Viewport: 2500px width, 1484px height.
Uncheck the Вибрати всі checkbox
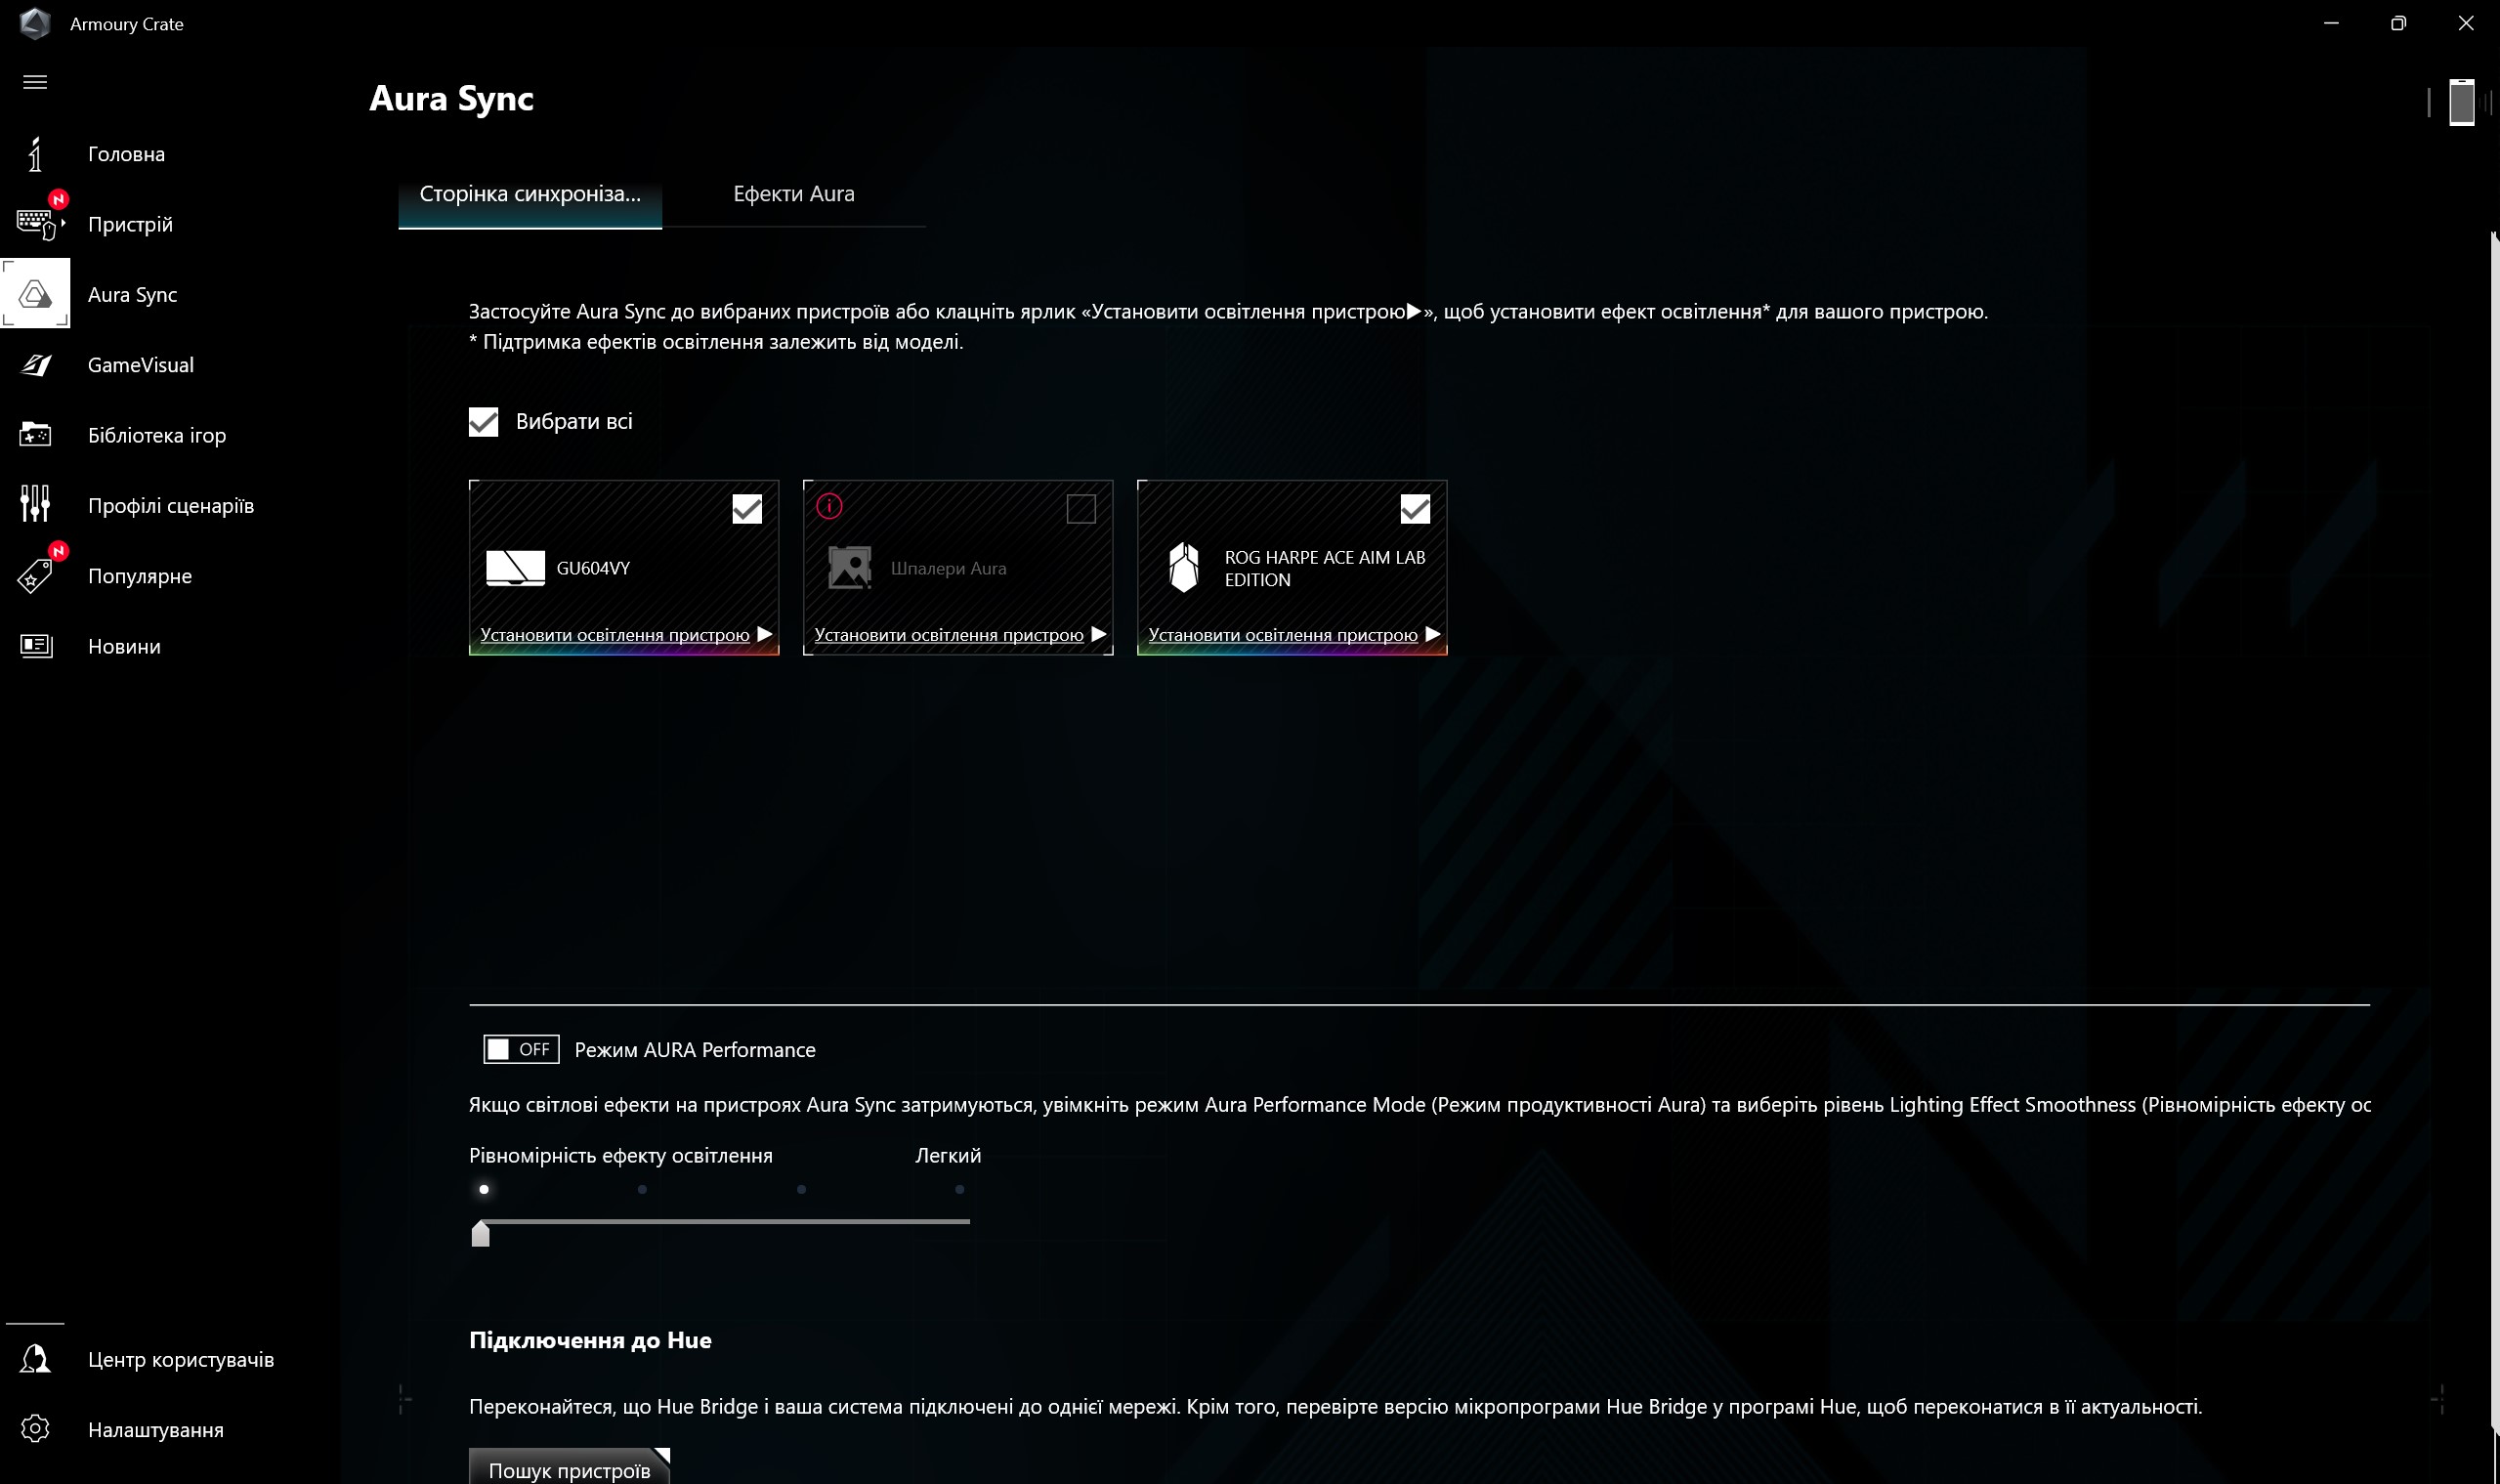tap(483, 422)
